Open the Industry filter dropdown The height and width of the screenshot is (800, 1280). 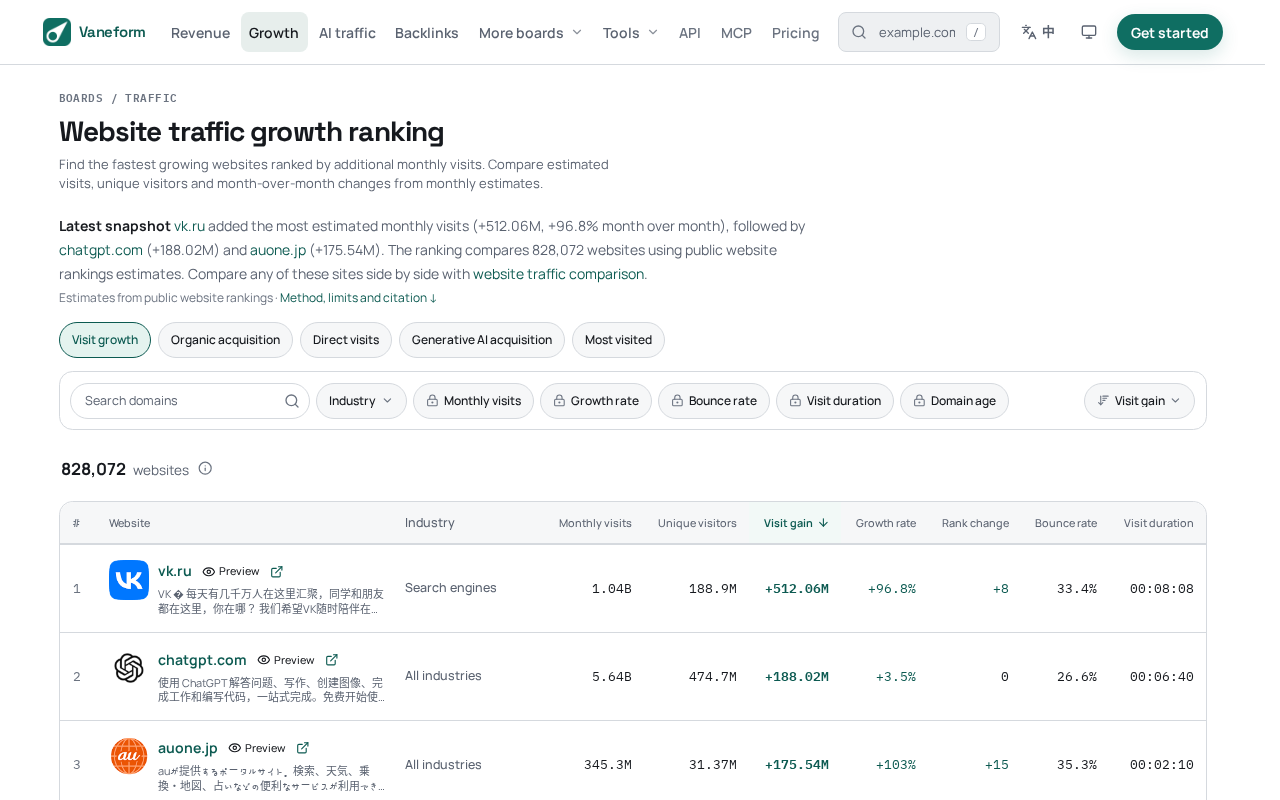pos(361,401)
